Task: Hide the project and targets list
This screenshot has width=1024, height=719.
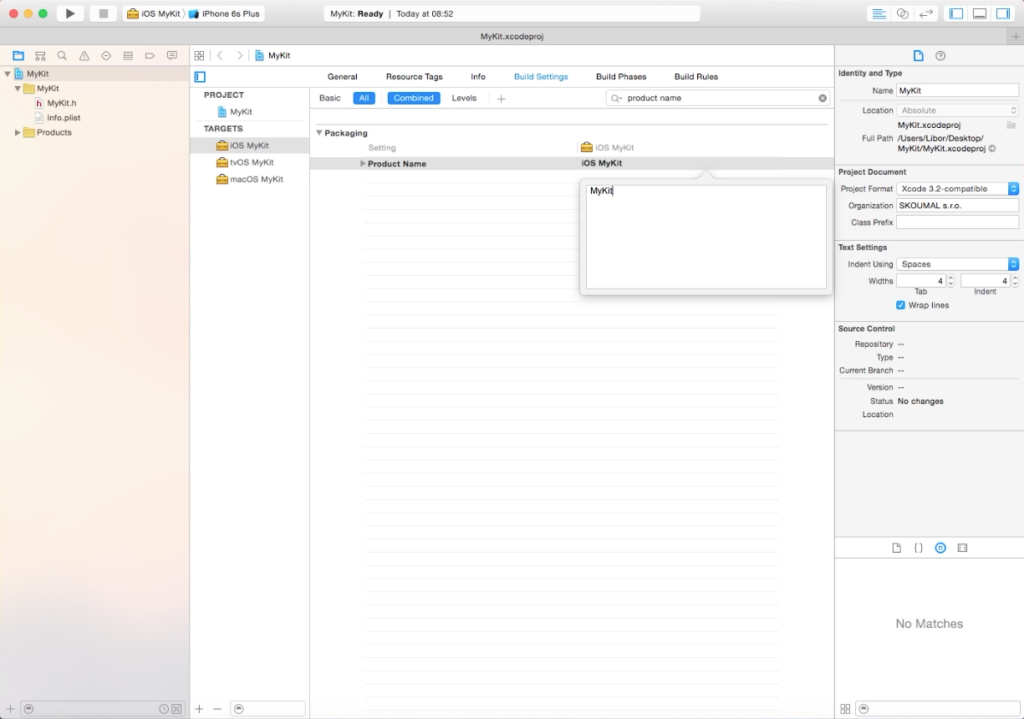Action: (x=200, y=76)
